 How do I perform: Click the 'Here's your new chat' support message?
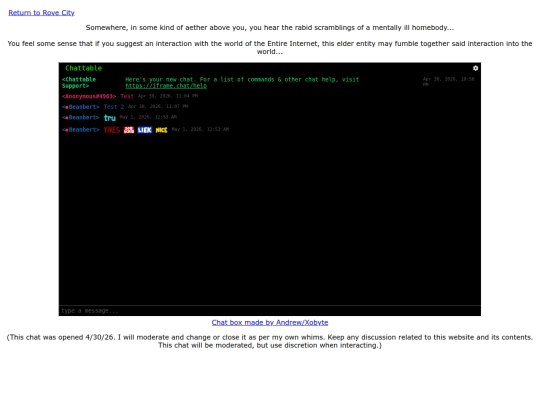[x=242, y=83]
